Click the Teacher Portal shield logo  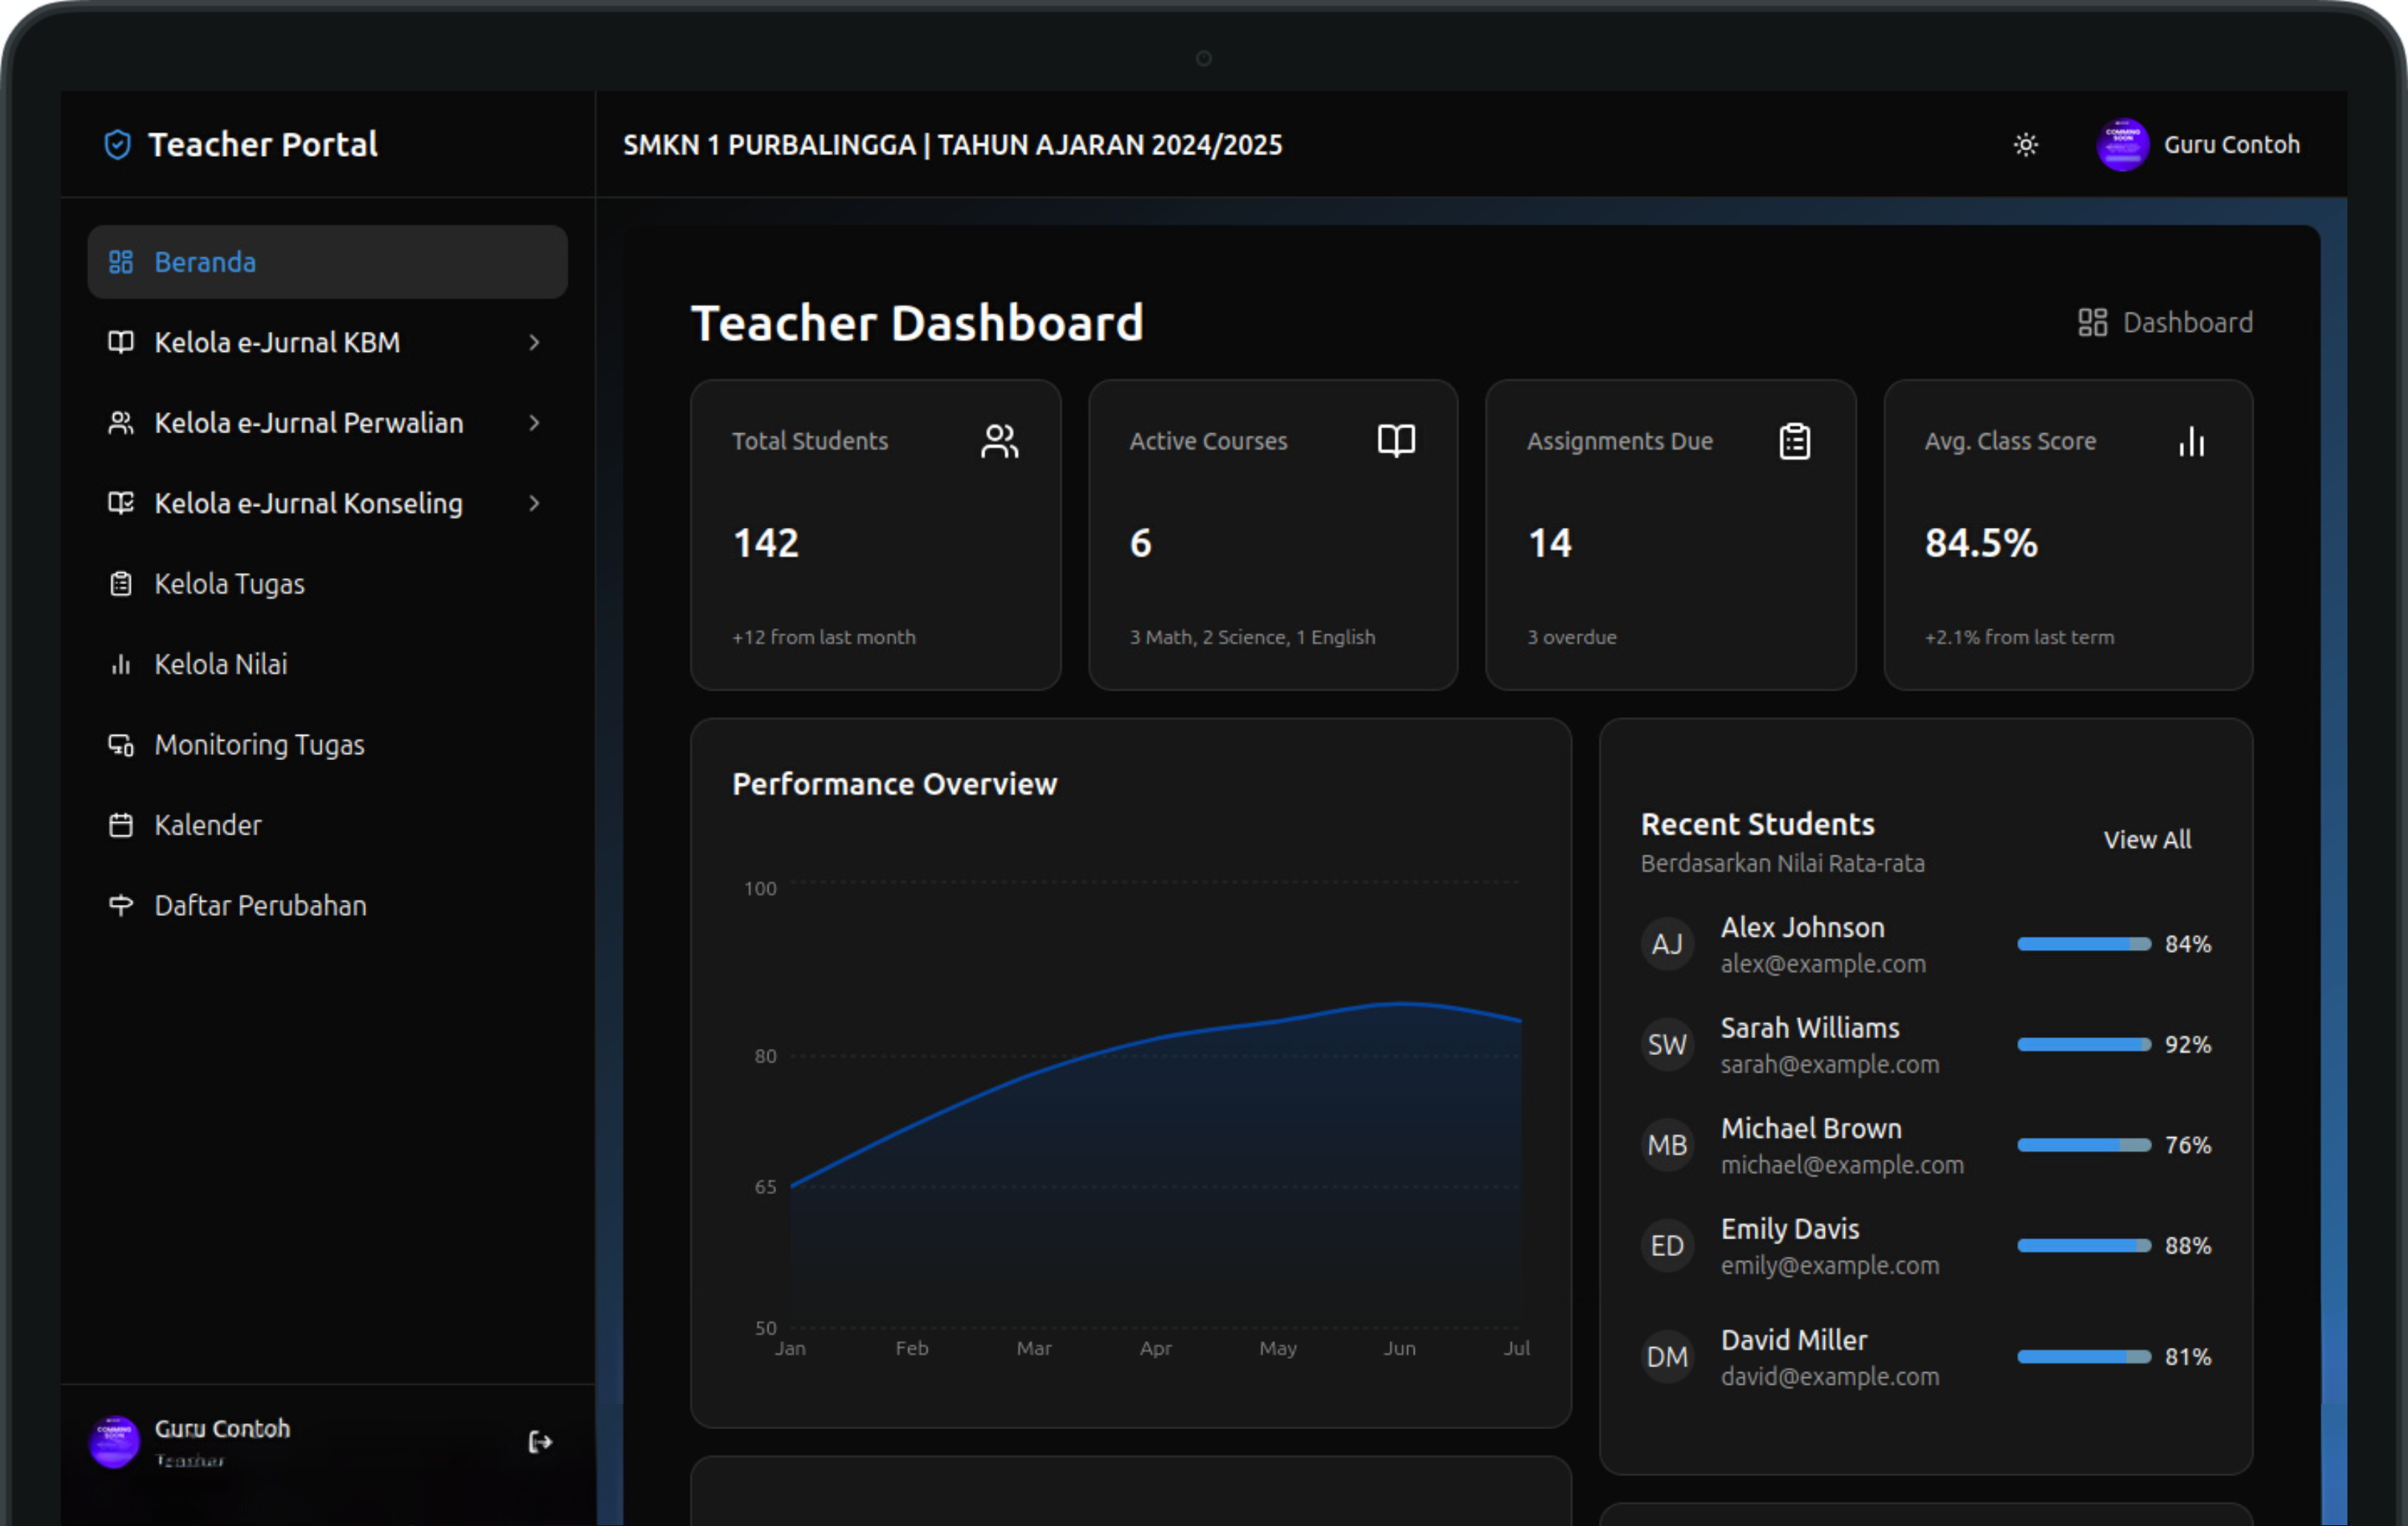click(118, 145)
